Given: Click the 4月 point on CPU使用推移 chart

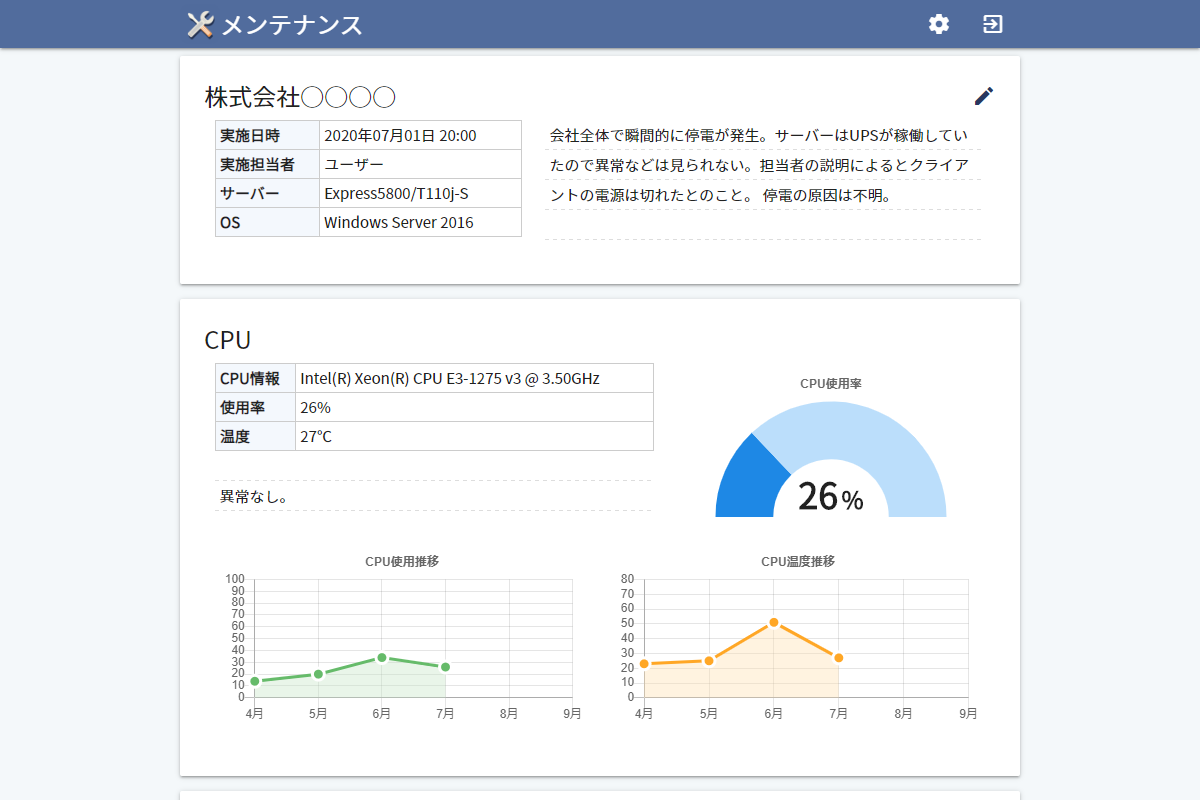Looking at the screenshot, I should 255,681.
